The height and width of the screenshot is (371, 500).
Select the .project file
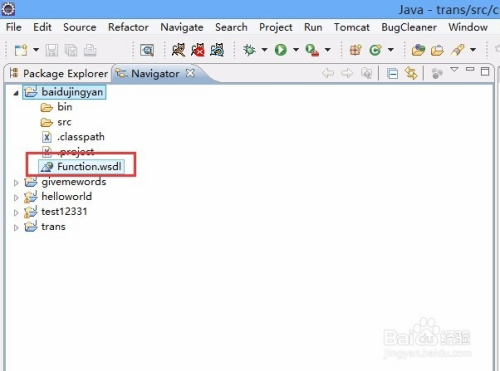[68, 152]
